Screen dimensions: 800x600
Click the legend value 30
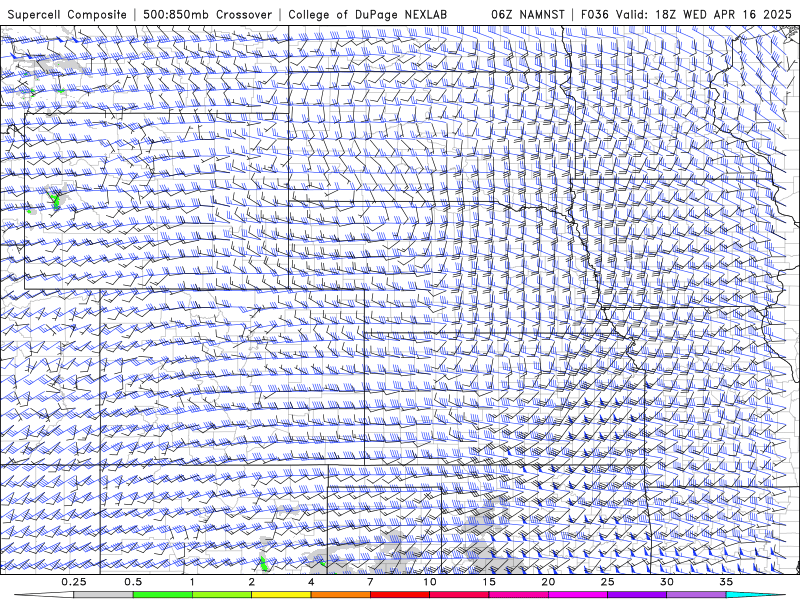pyautogui.click(x=667, y=582)
